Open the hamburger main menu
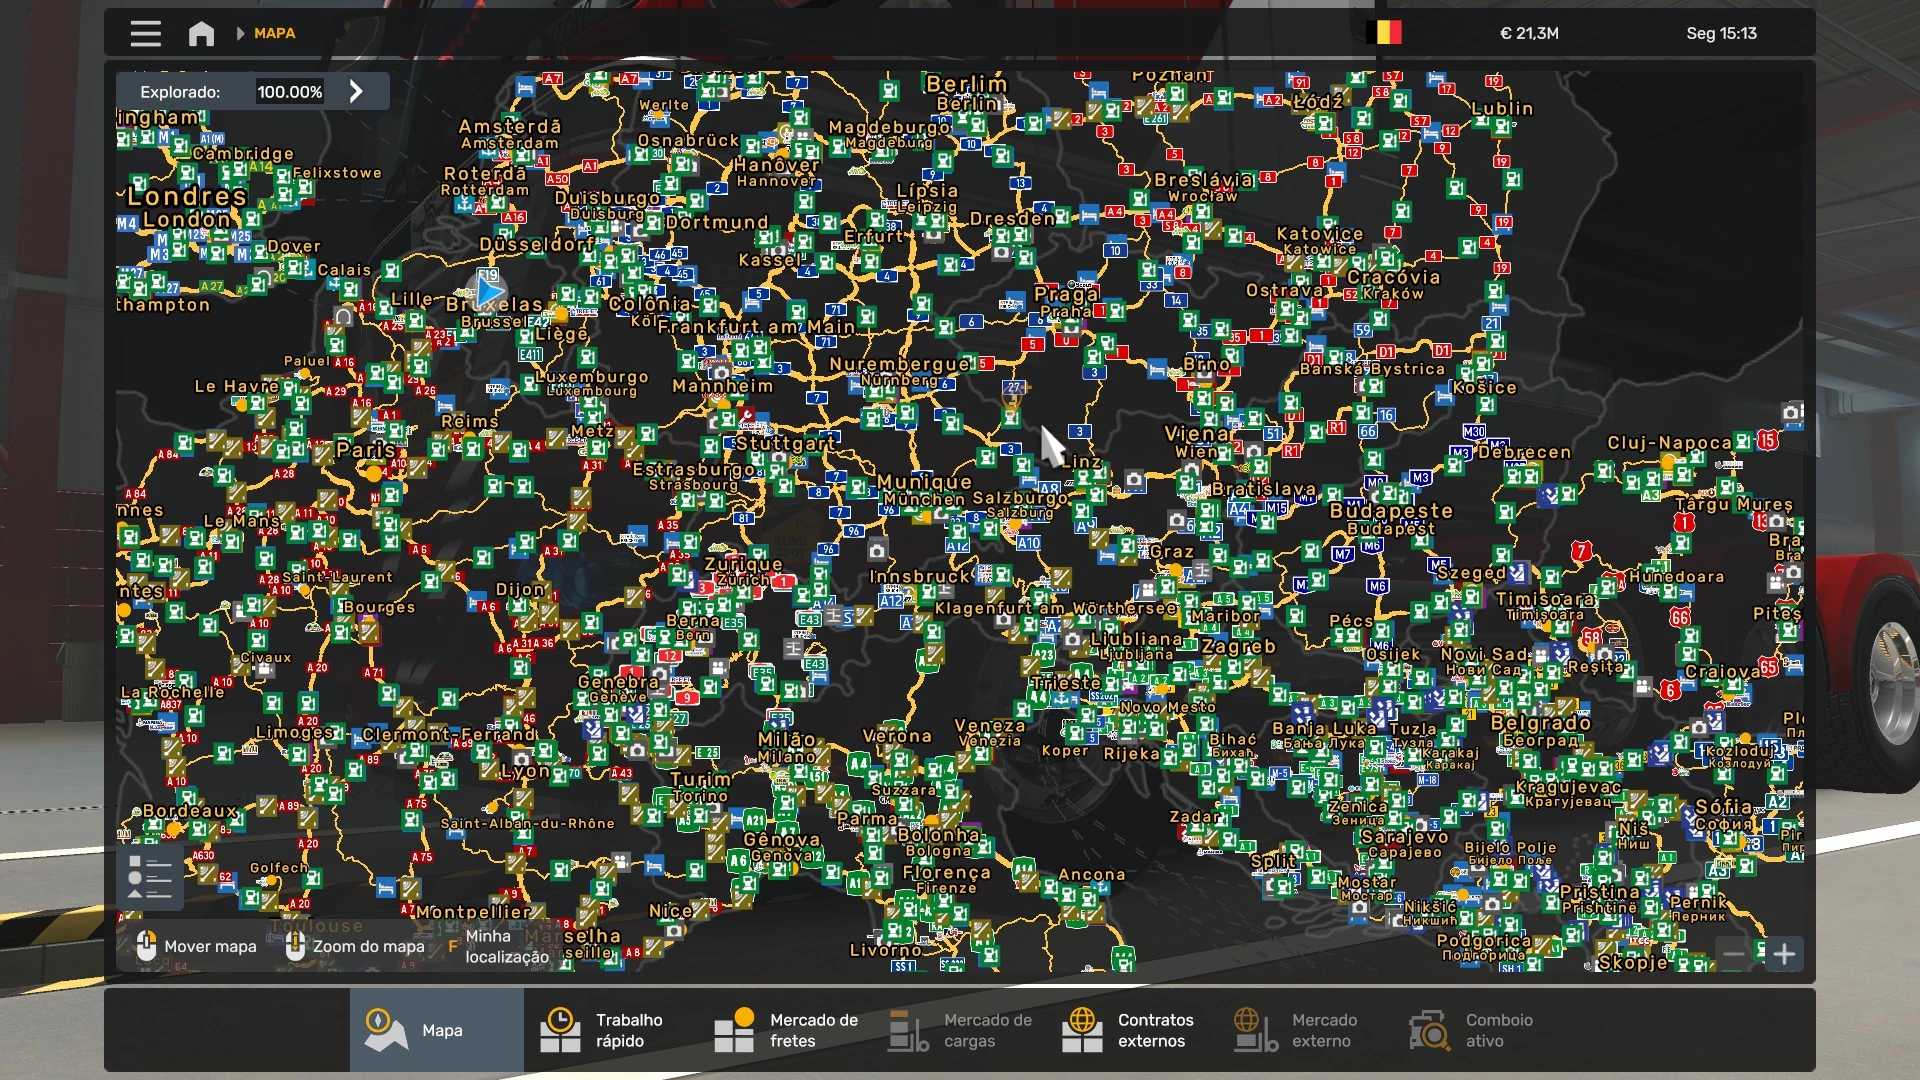Screen dimensions: 1920x1080 coord(145,33)
